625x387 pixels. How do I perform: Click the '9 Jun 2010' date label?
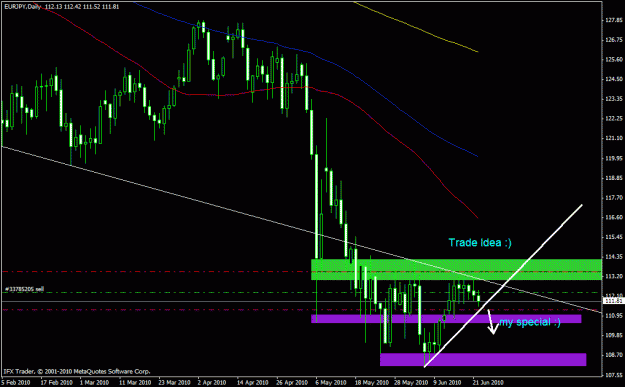pyautogui.click(x=447, y=383)
